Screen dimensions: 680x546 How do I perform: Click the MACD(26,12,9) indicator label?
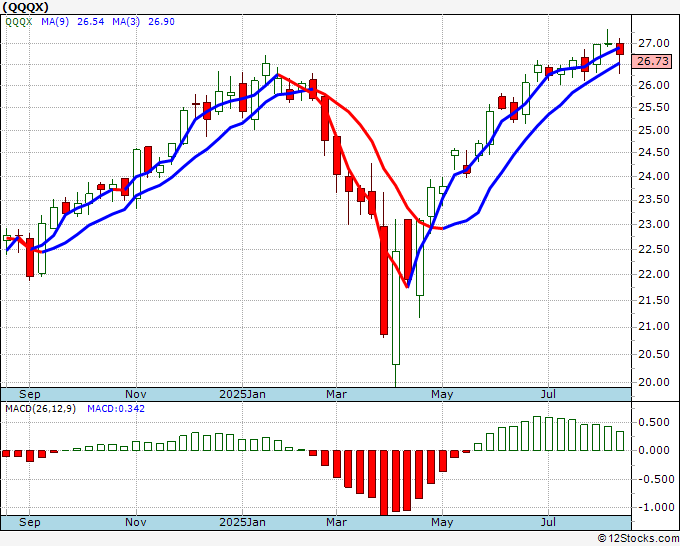pyautogui.click(x=40, y=409)
